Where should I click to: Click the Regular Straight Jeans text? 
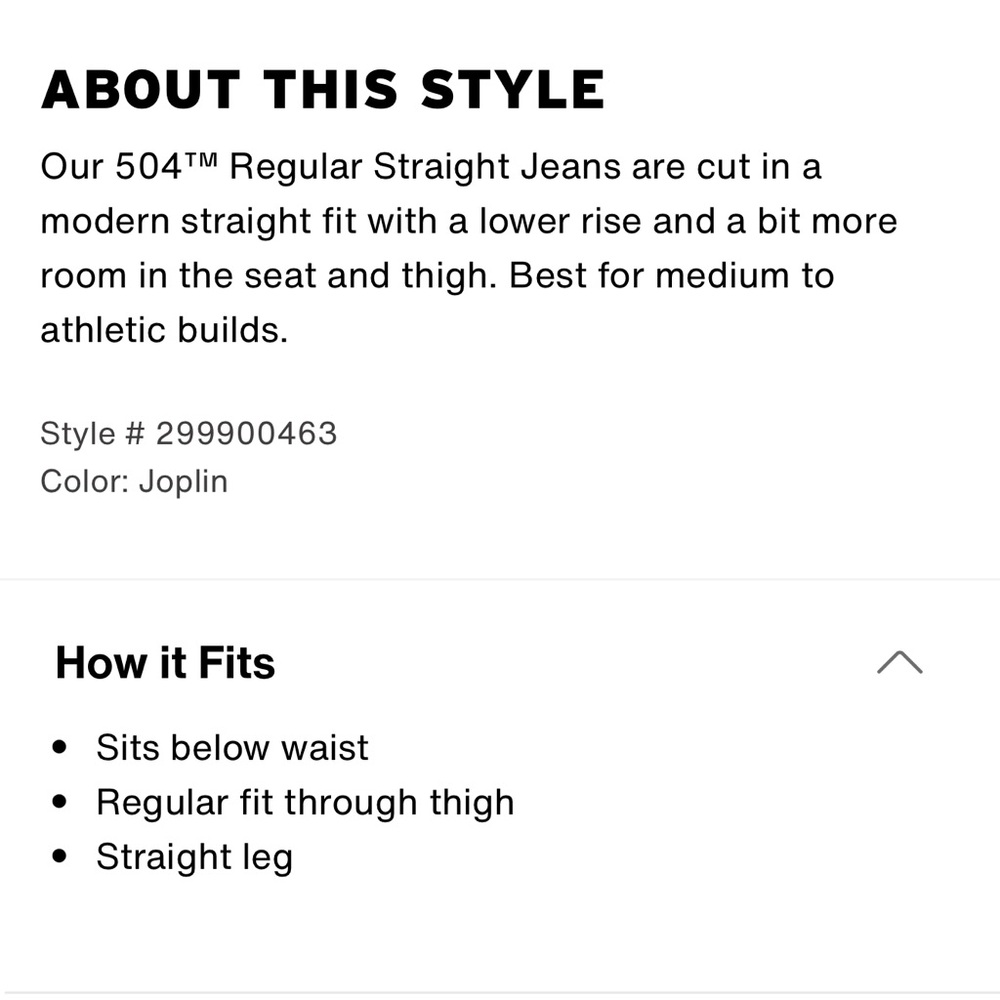pos(425,168)
